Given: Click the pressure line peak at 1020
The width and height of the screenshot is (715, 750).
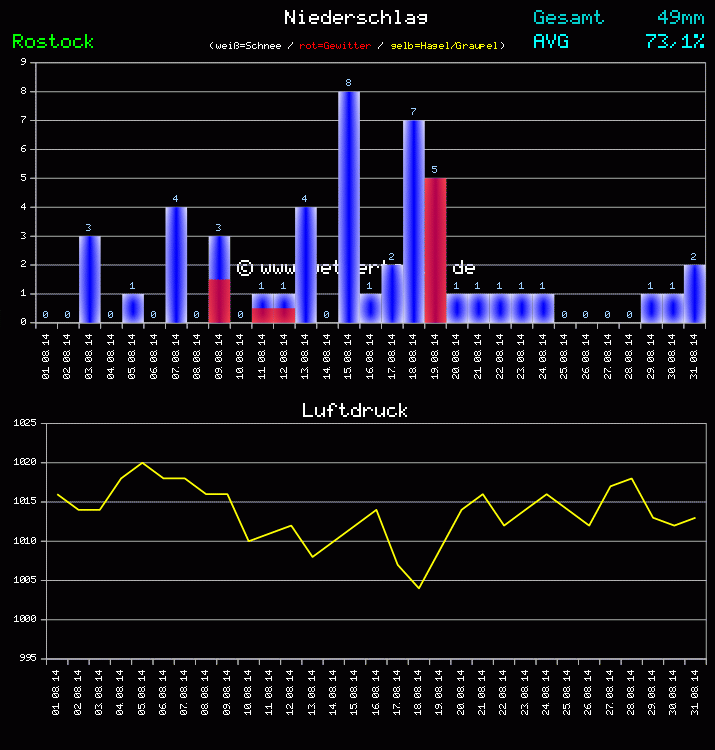Looking at the screenshot, I should click(x=143, y=463).
